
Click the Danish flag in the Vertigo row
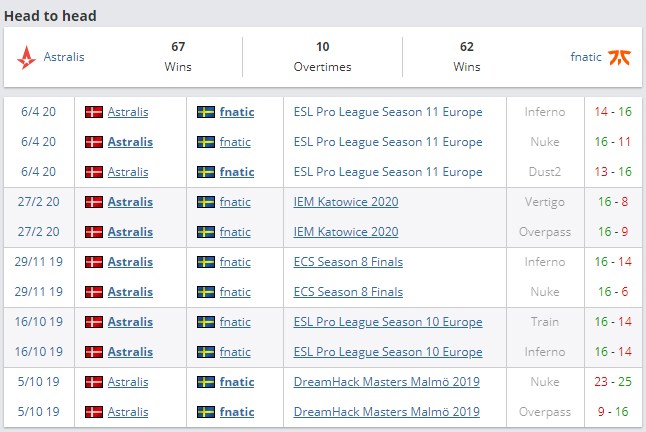pos(95,202)
